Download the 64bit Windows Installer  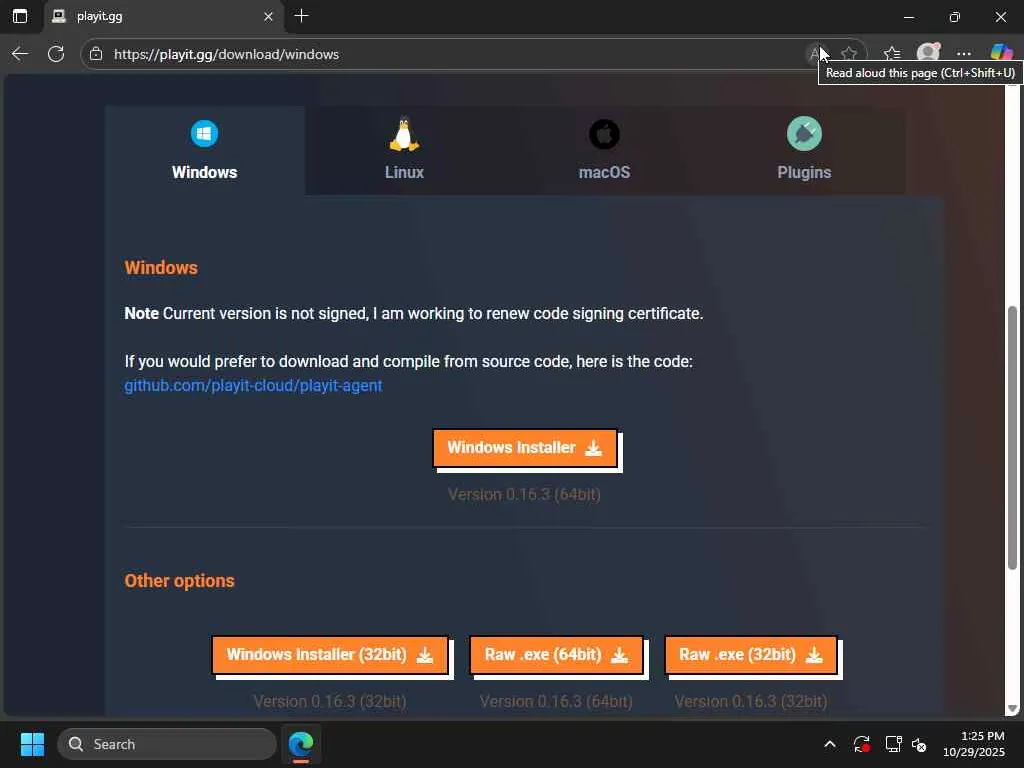click(x=525, y=448)
